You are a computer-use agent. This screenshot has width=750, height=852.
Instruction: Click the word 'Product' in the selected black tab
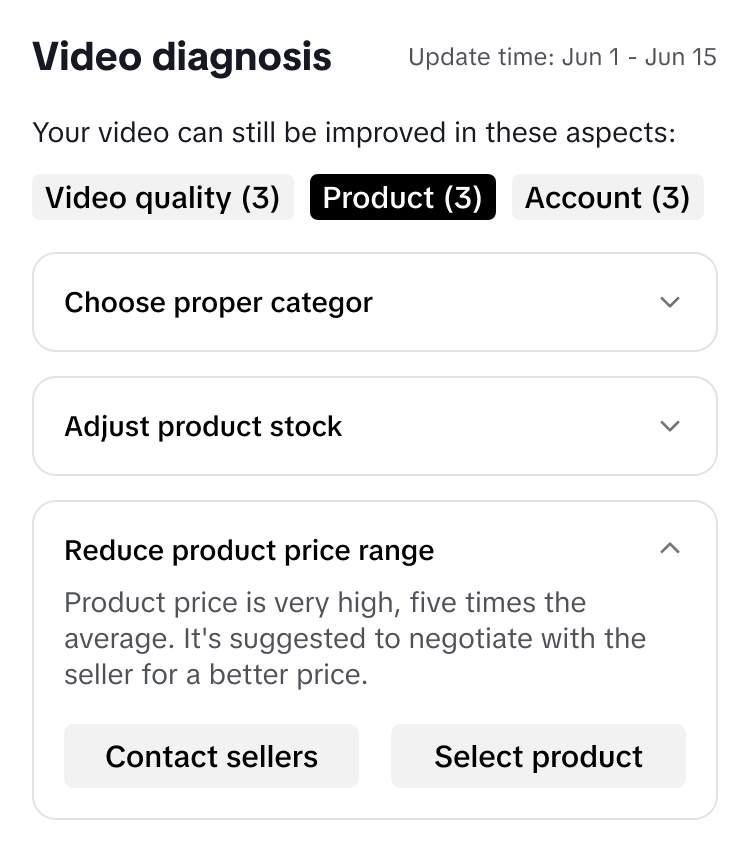click(379, 198)
